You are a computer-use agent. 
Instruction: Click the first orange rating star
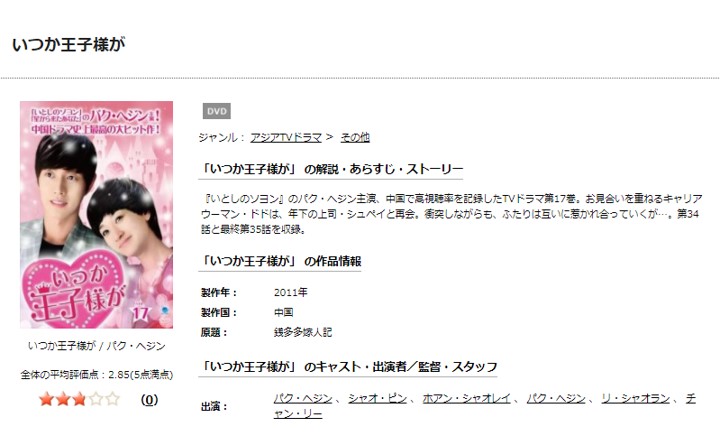46,399
